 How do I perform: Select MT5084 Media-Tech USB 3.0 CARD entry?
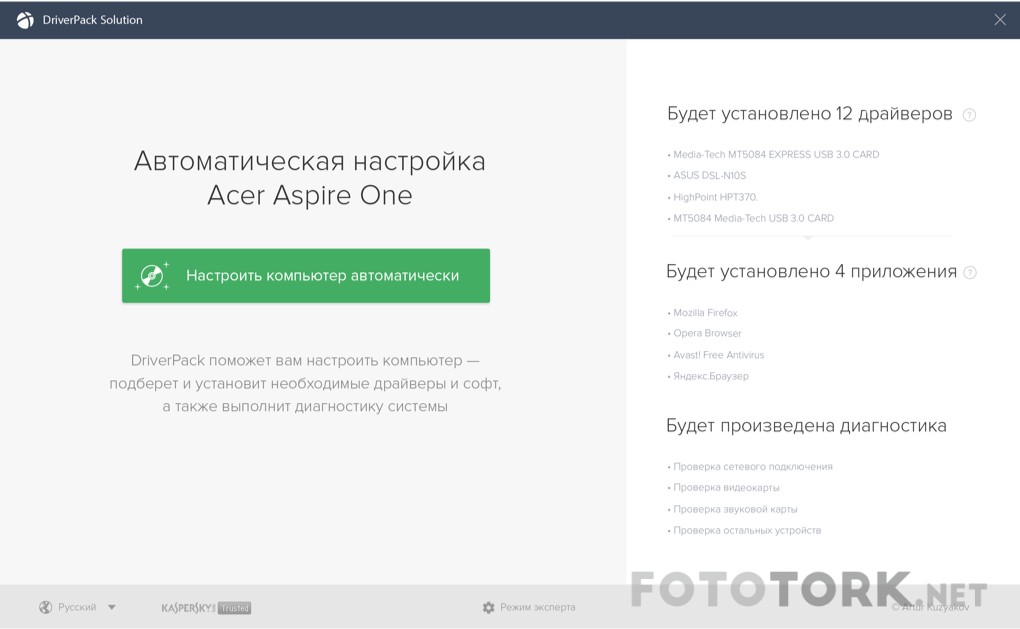coord(751,219)
